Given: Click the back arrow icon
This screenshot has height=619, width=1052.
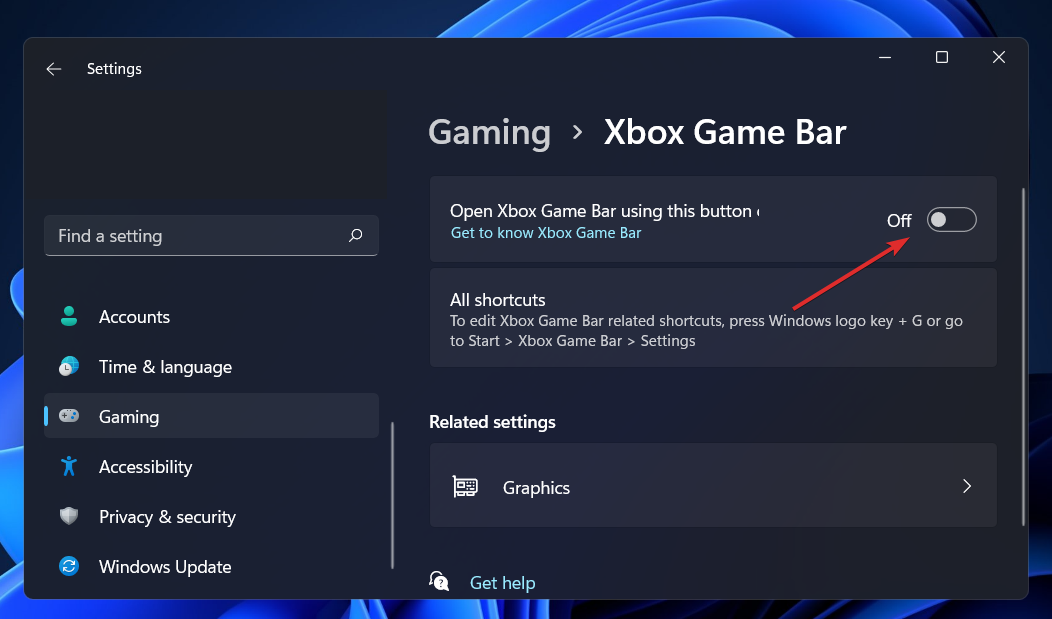Looking at the screenshot, I should pyautogui.click(x=54, y=69).
